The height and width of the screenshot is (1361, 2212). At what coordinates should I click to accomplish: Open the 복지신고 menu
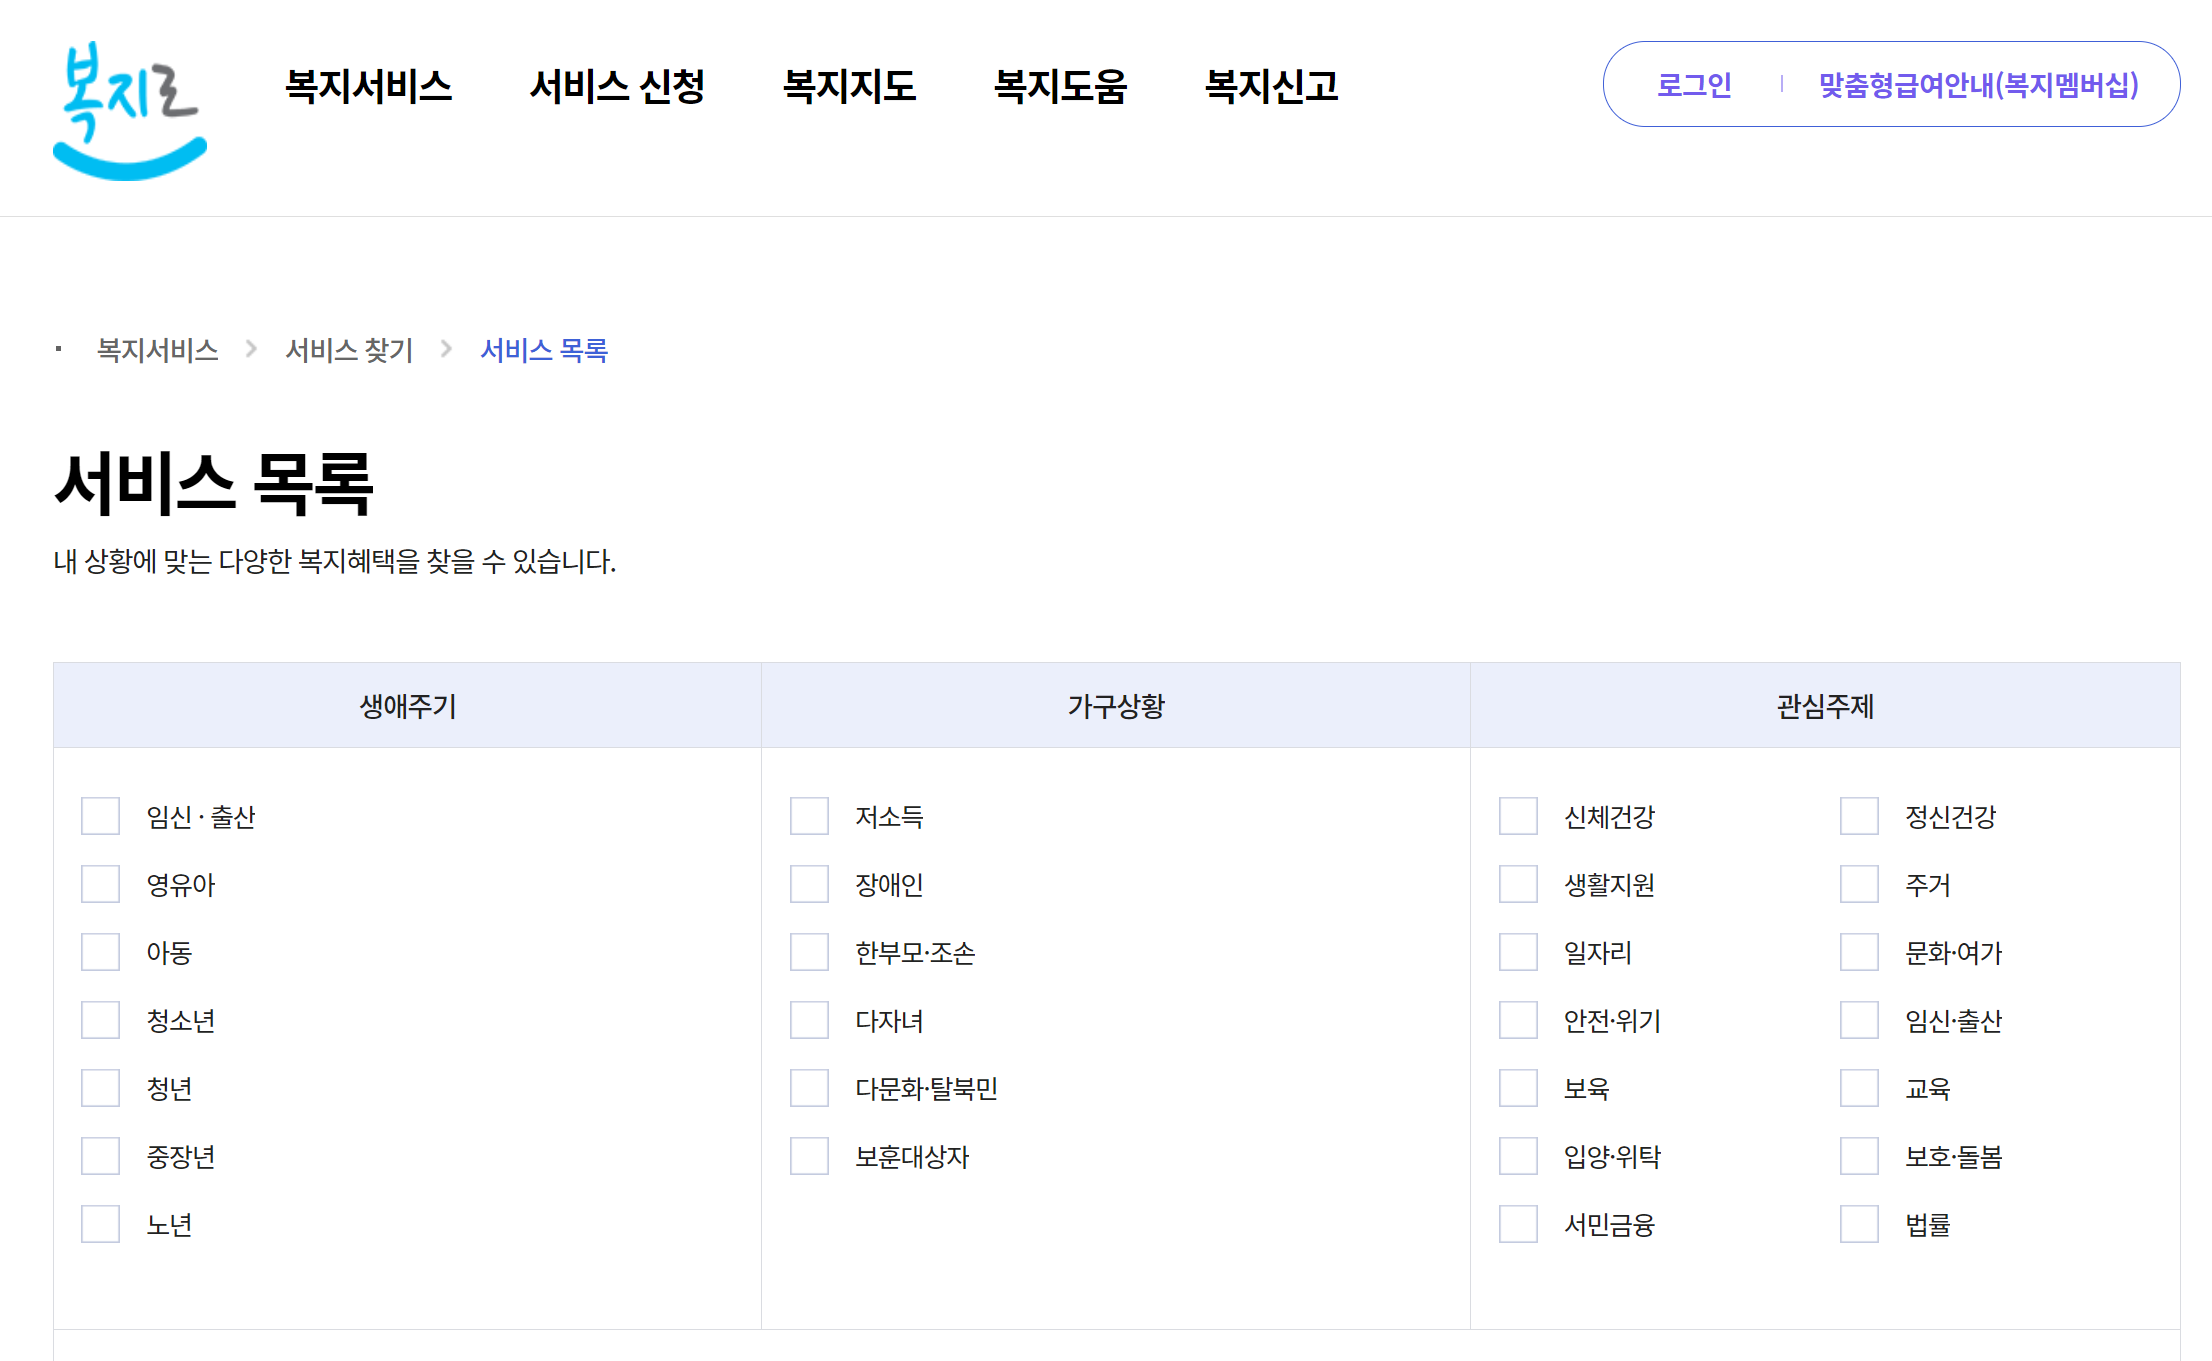coord(1271,86)
